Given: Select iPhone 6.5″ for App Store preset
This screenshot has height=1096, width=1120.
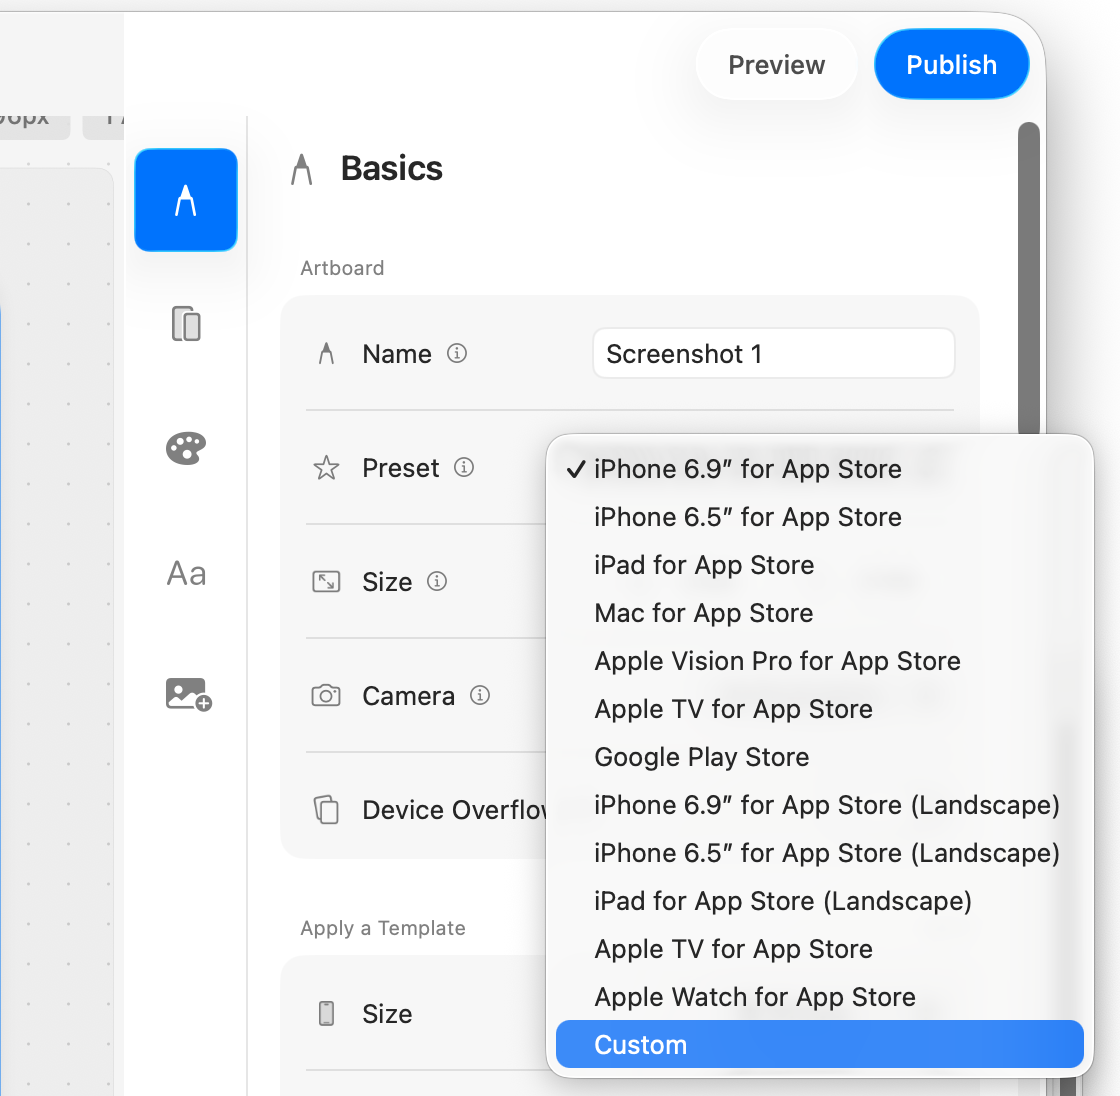Looking at the screenshot, I should [x=819, y=517].
